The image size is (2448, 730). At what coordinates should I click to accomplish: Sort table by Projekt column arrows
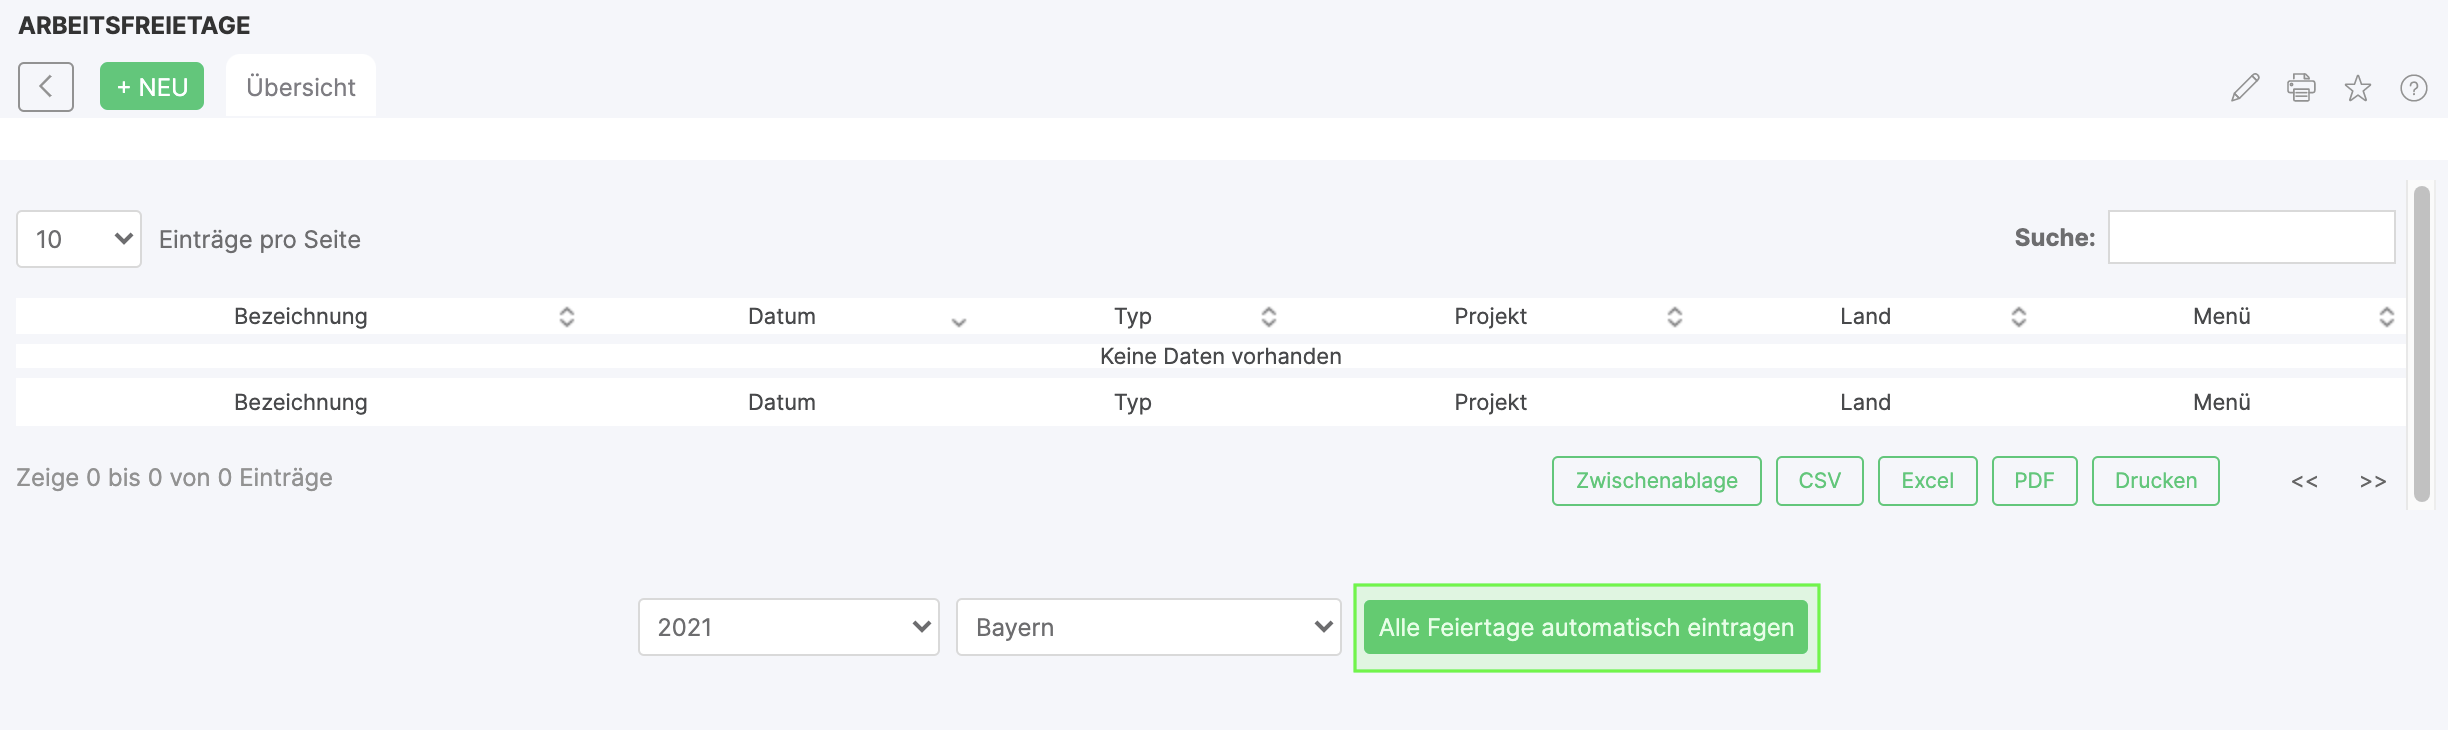[1675, 317]
